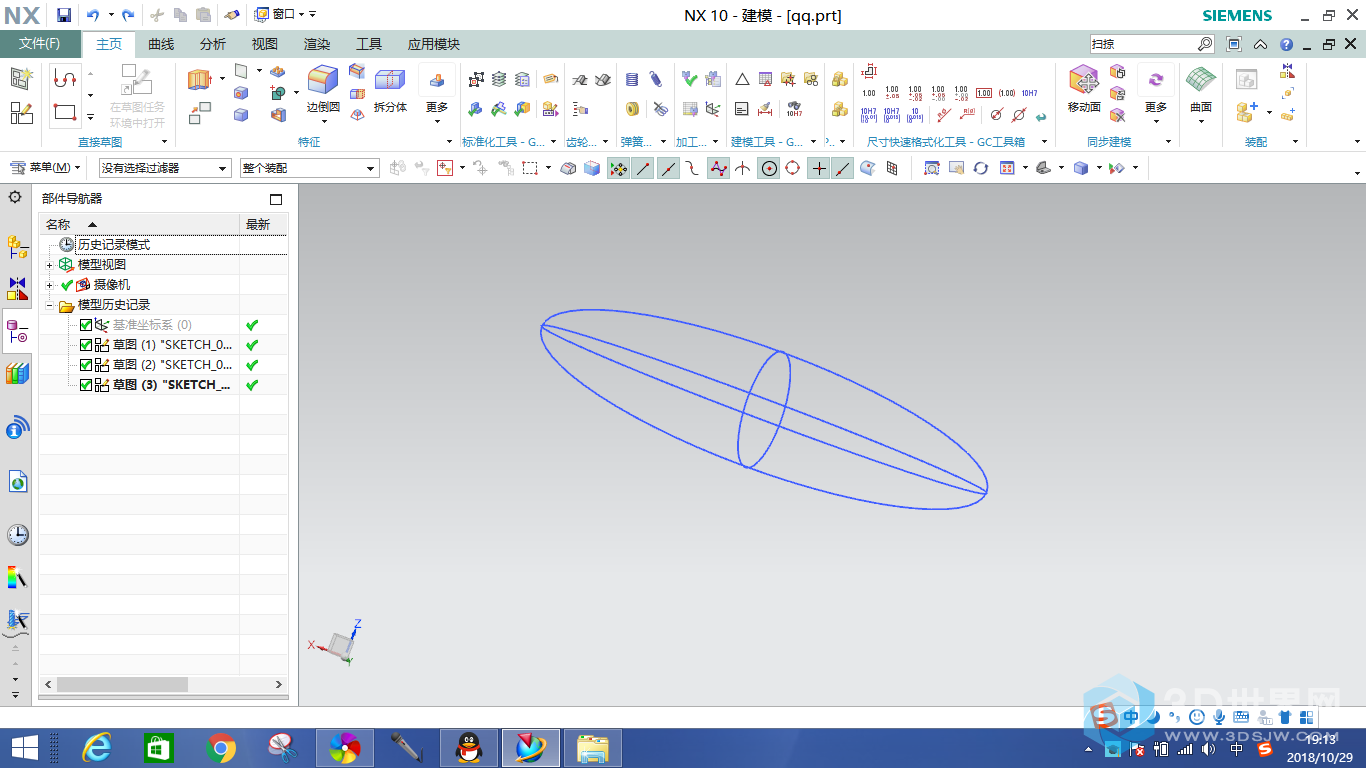The height and width of the screenshot is (768, 1366).
Task: Click the 10H7 fit tolerance icon
Action: (x=1029, y=92)
